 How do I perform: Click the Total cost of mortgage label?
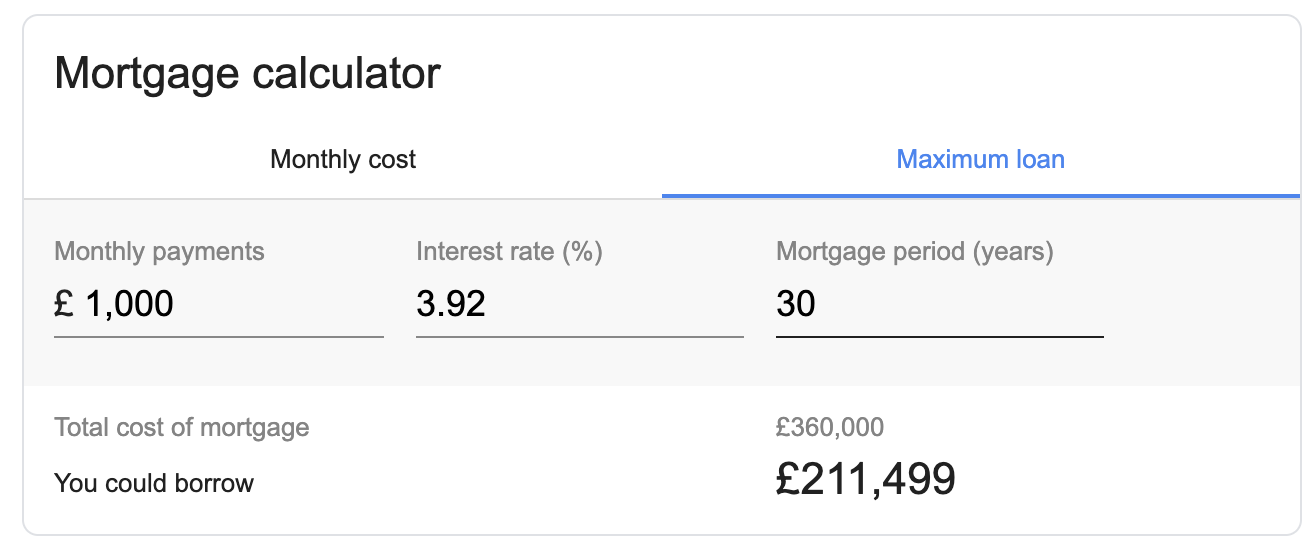181,428
